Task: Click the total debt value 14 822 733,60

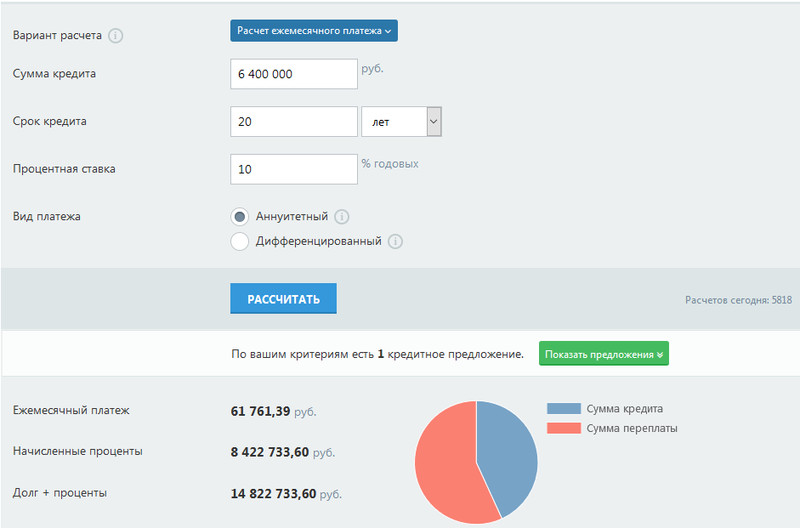Action: pos(273,493)
